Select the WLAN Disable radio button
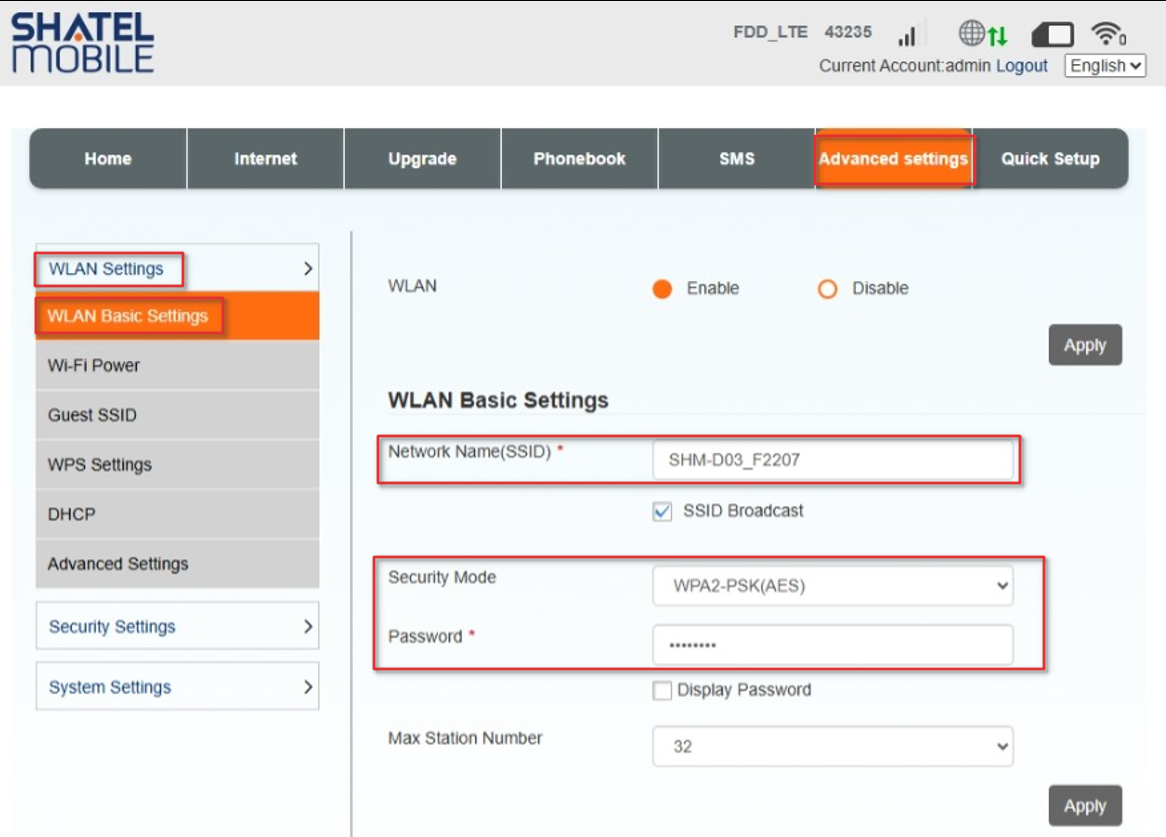Viewport: 1166px width, 837px height. pos(827,288)
